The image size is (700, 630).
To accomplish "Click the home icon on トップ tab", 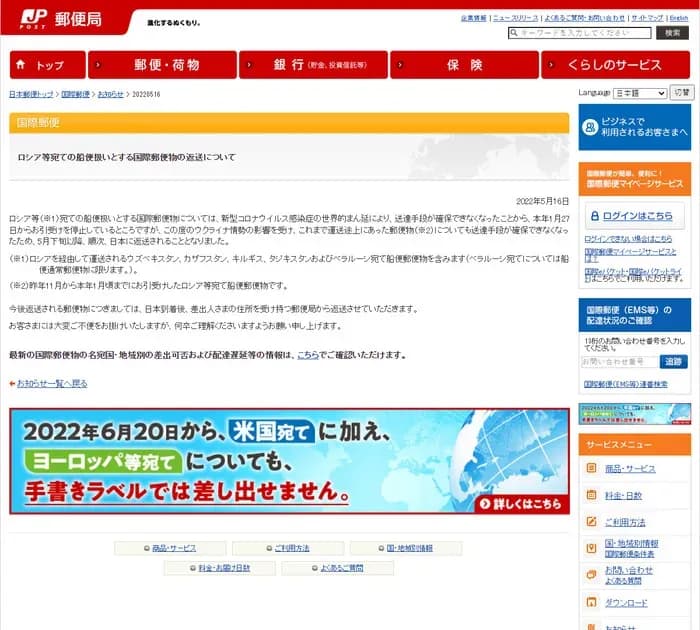I will click(24, 66).
